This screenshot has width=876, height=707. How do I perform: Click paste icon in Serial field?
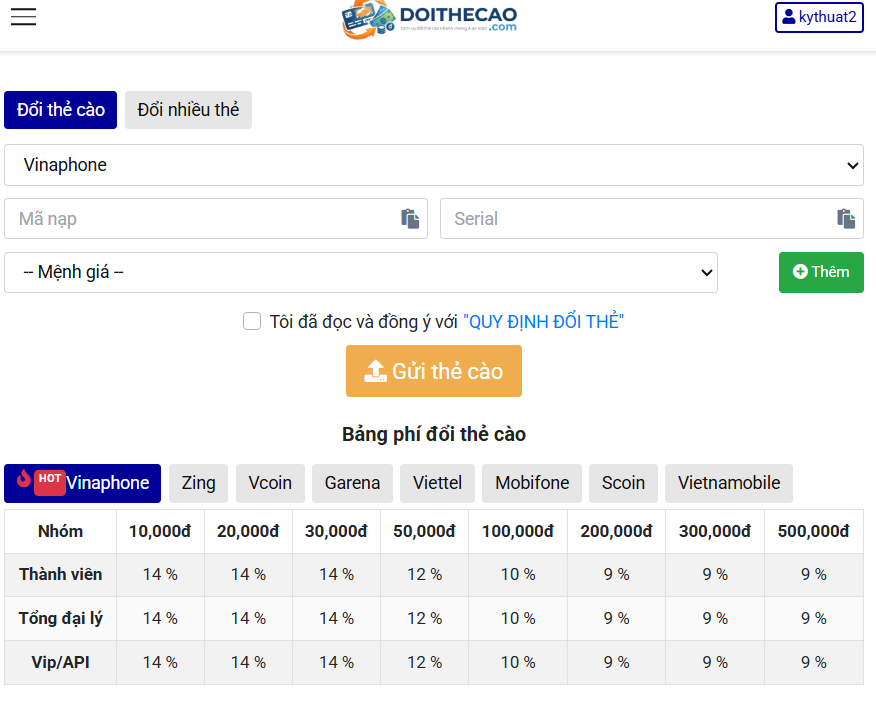pos(846,219)
